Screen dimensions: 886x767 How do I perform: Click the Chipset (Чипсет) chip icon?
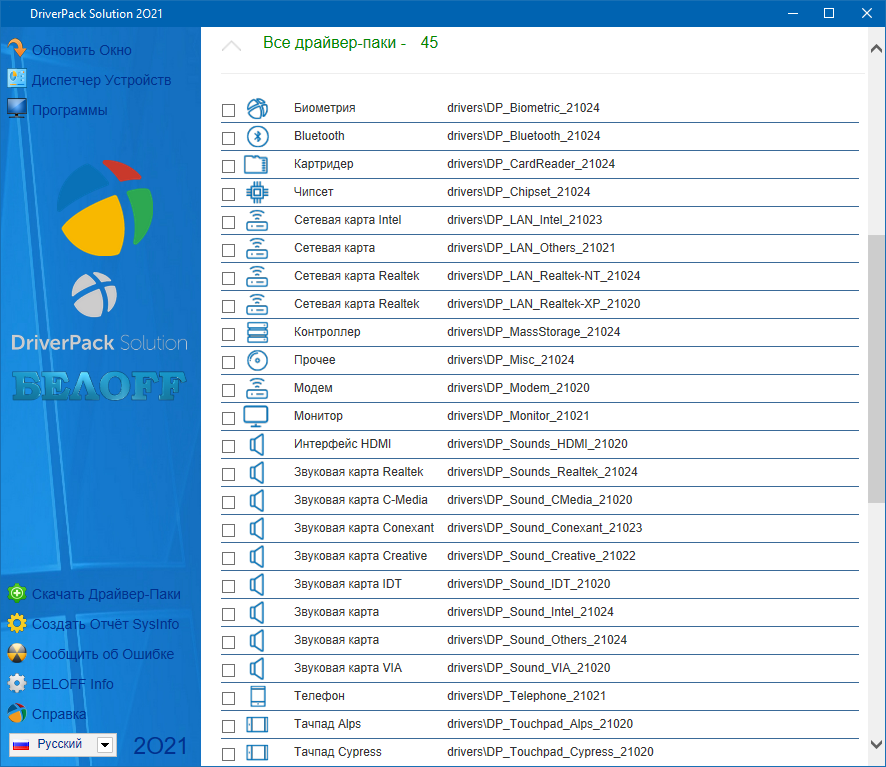(x=257, y=192)
